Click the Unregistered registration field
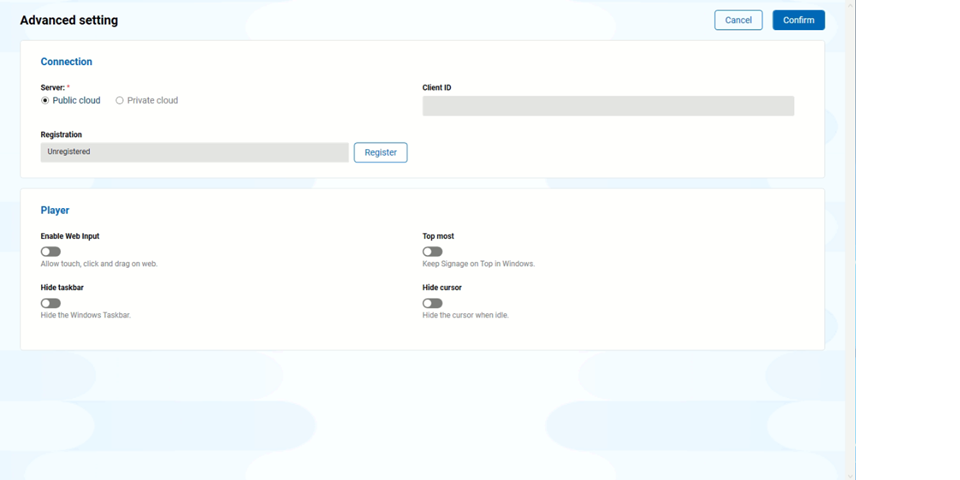The height and width of the screenshot is (480, 960). coord(195,152)
